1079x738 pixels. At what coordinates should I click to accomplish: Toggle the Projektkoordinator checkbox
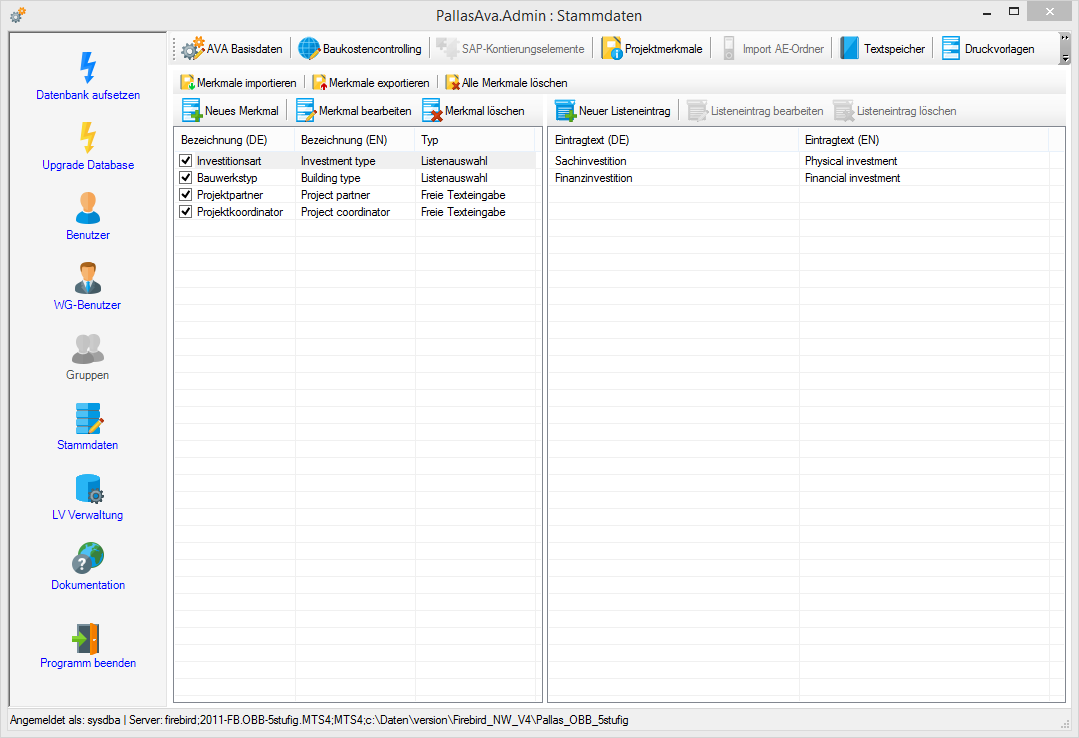(185, 212)
